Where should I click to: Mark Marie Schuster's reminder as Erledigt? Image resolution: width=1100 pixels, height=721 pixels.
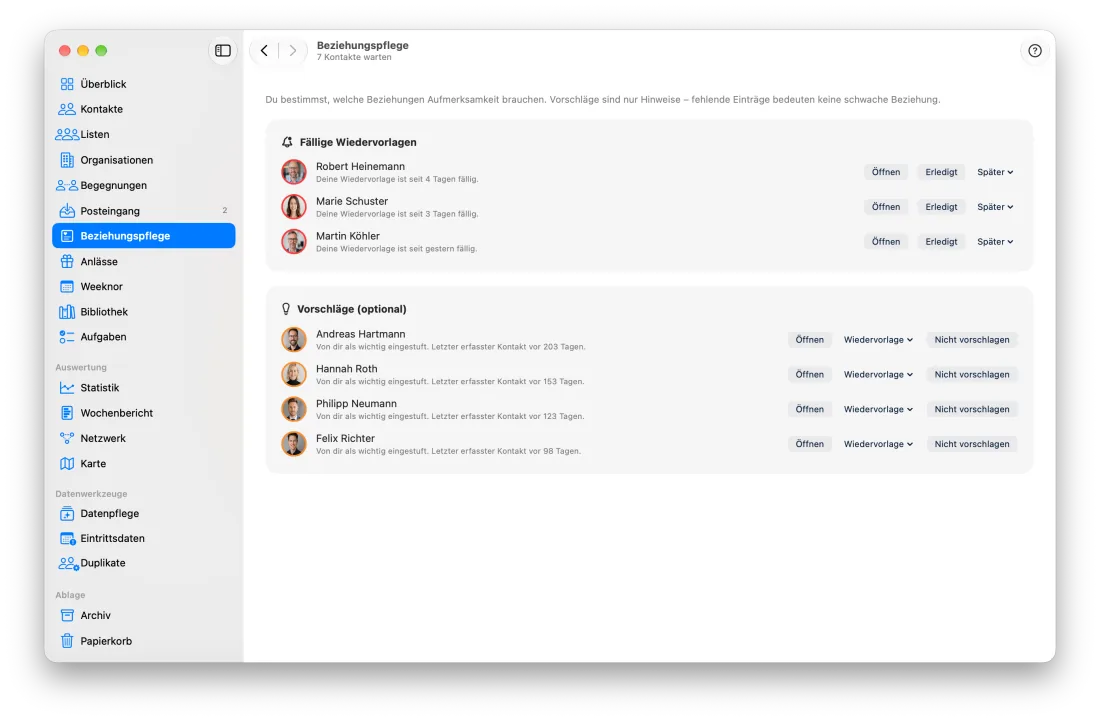coord(941,207)
